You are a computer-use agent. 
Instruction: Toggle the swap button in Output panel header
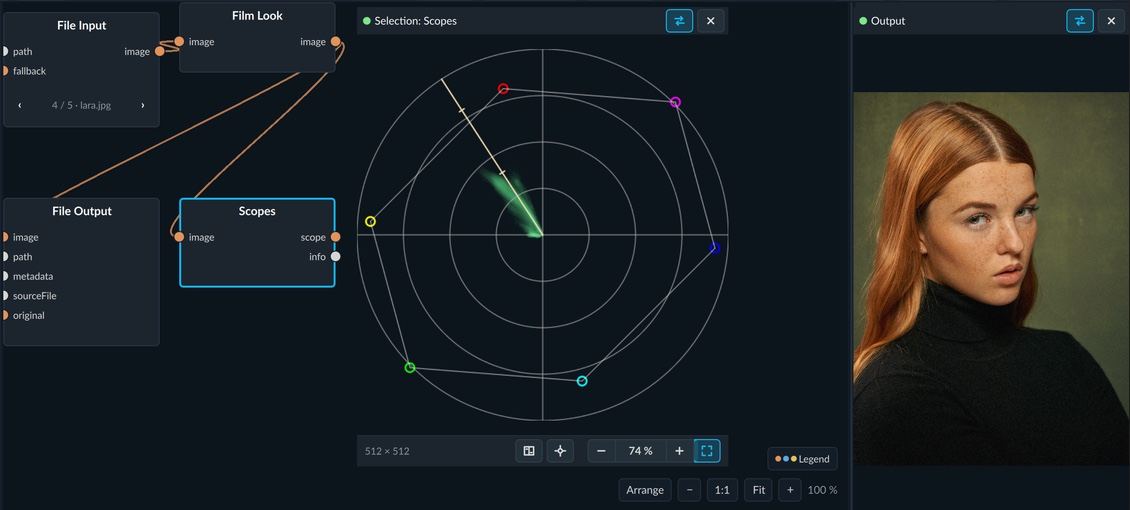click(x=1080, y=21)
